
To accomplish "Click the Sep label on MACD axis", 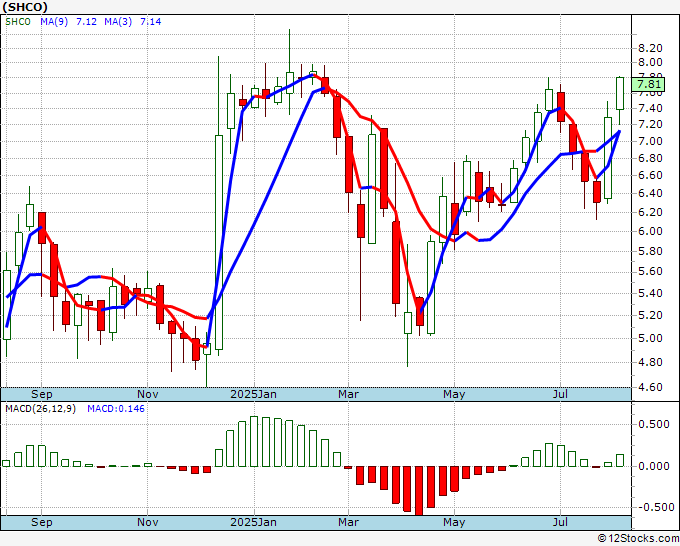I will point(42,522).
